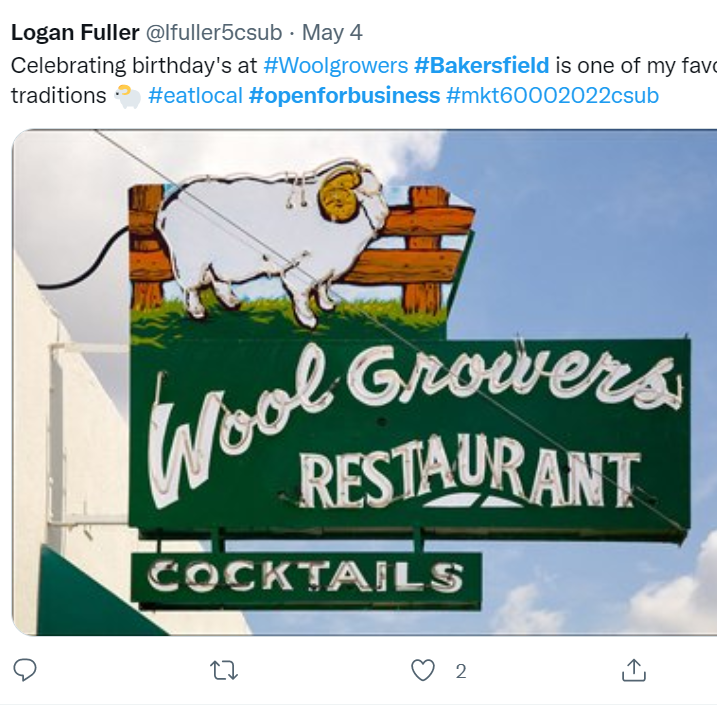Retweet Logan Fuller's post
This screenshot has height=717, width=717.
coord(224,670)
